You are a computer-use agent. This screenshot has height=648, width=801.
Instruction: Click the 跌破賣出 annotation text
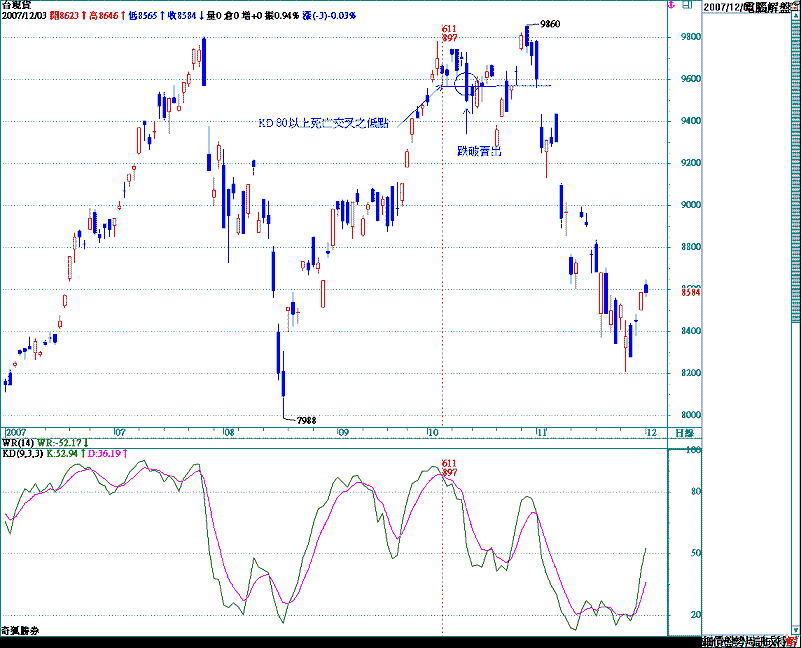pos(478,150)
